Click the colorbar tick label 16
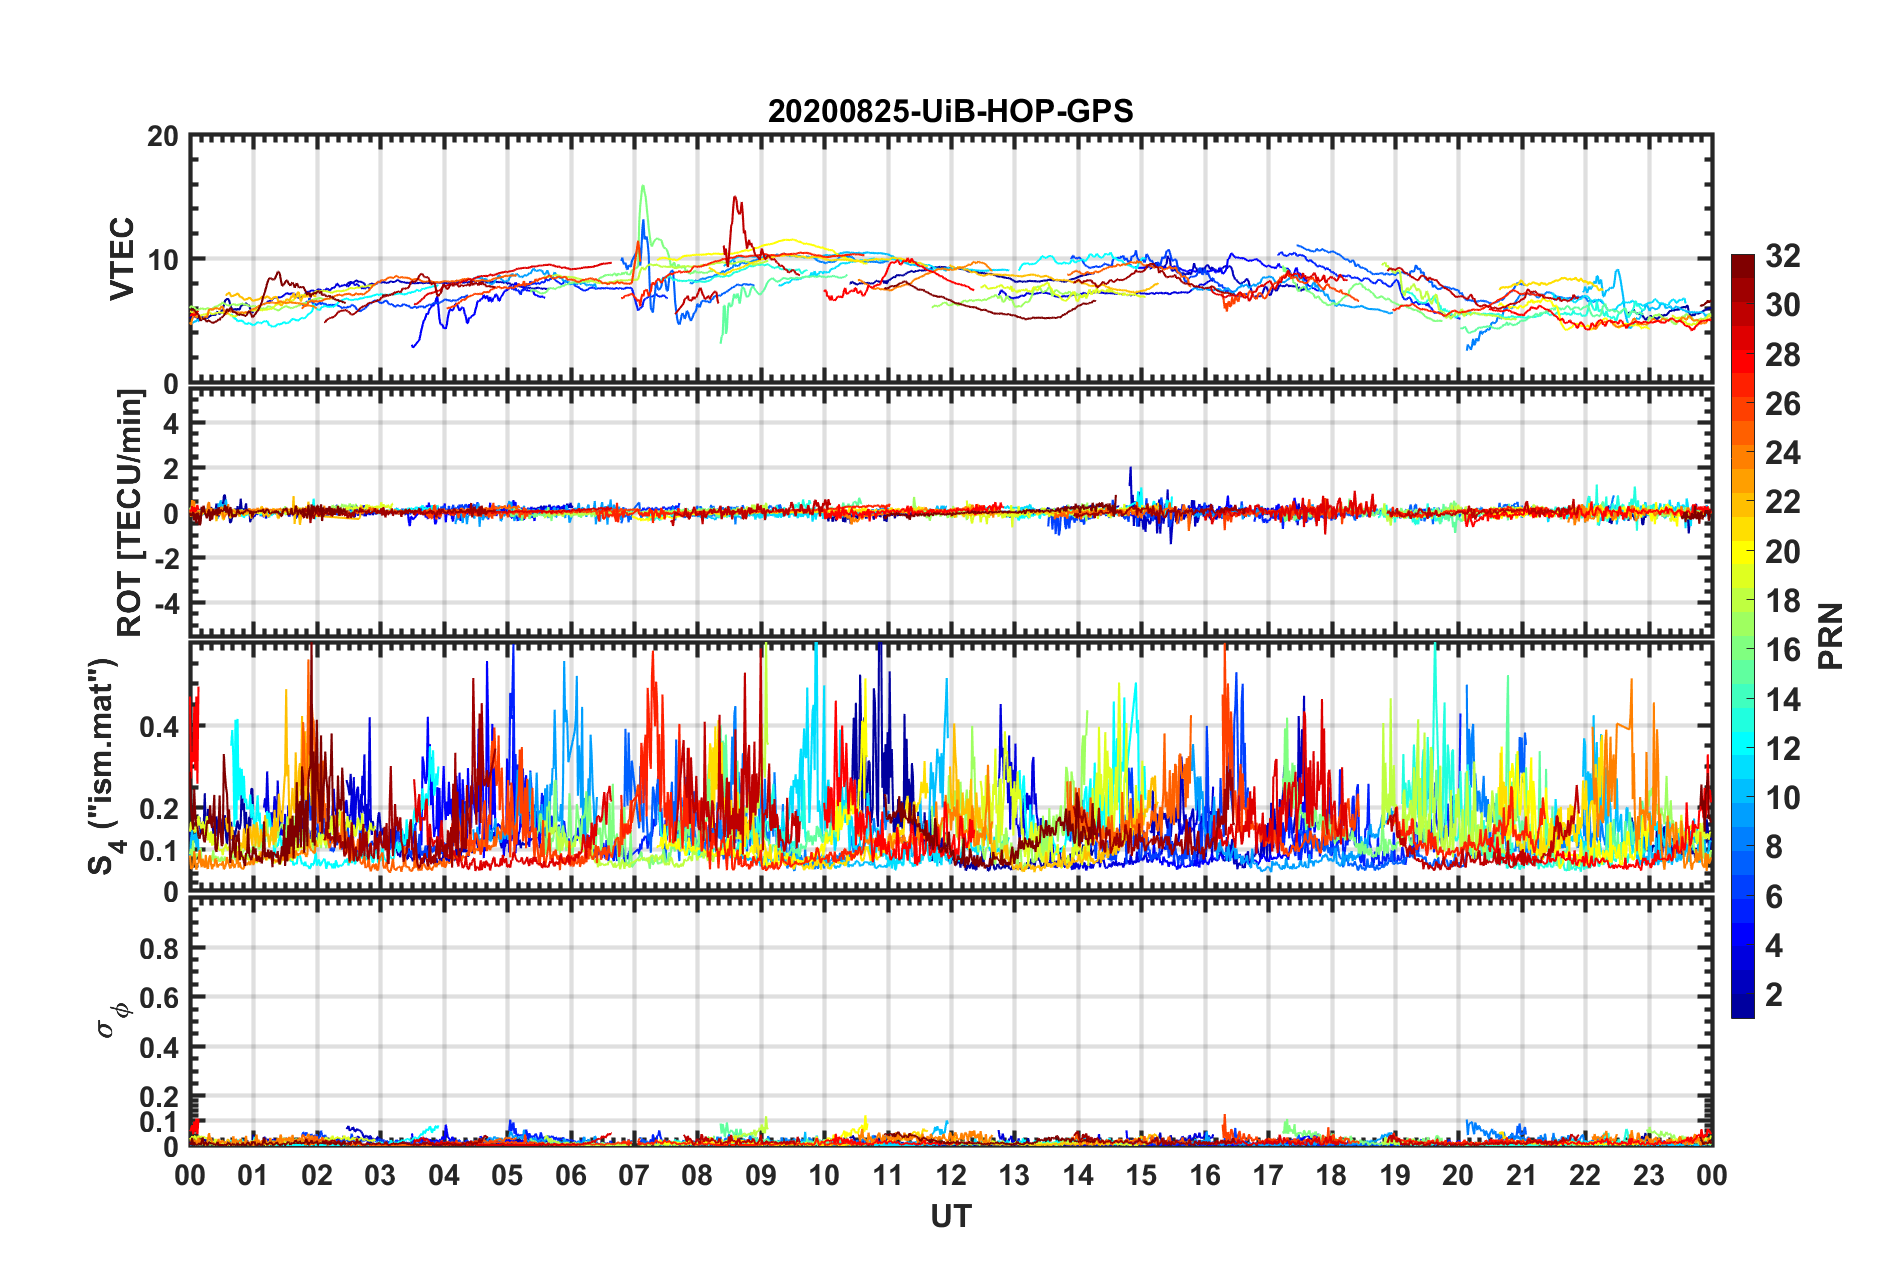 click(1782, 650)
